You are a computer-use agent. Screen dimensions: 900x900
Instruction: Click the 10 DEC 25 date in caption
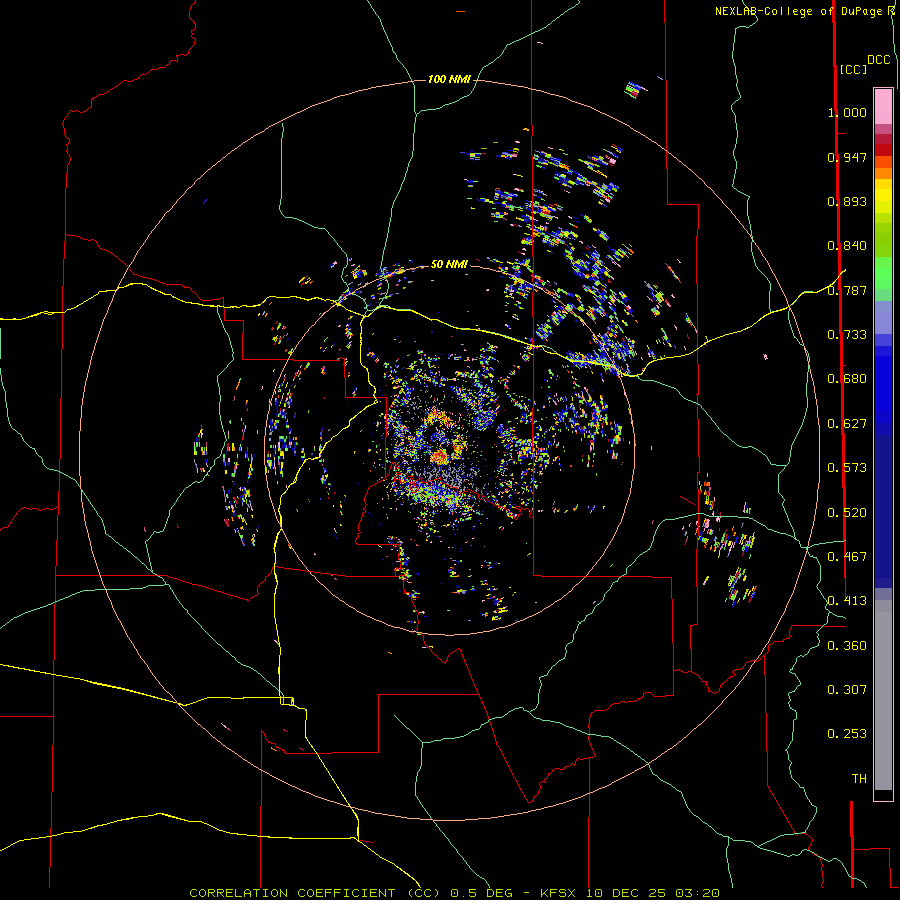click(628, 893)
